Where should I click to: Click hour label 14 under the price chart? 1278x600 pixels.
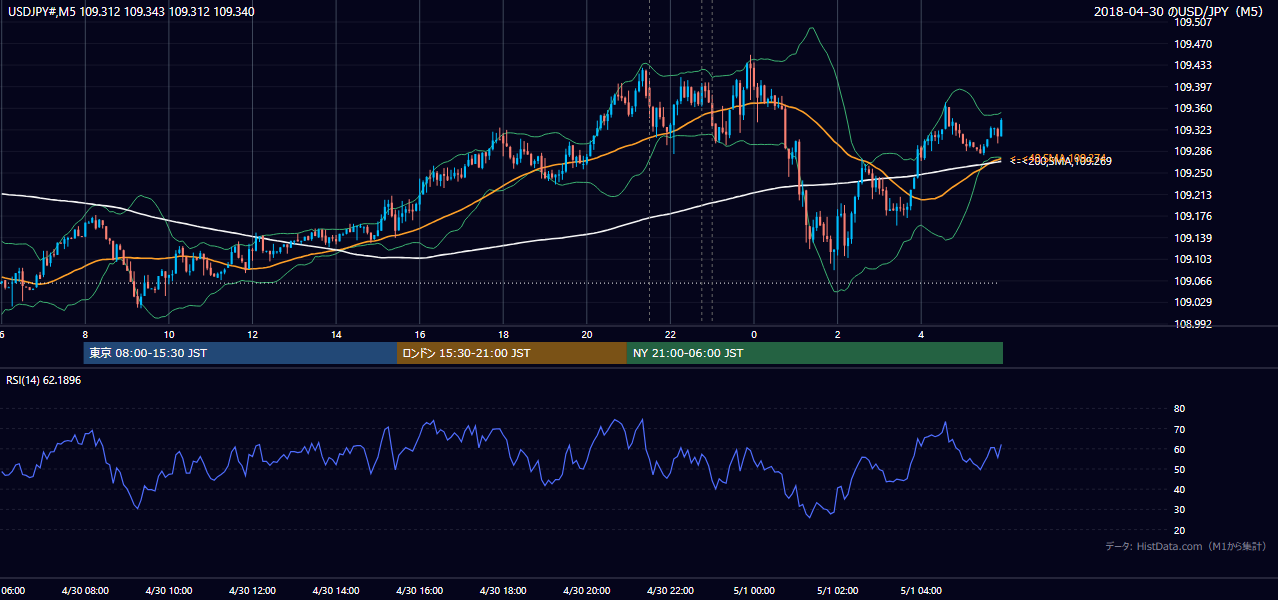[x=336, y=334]
